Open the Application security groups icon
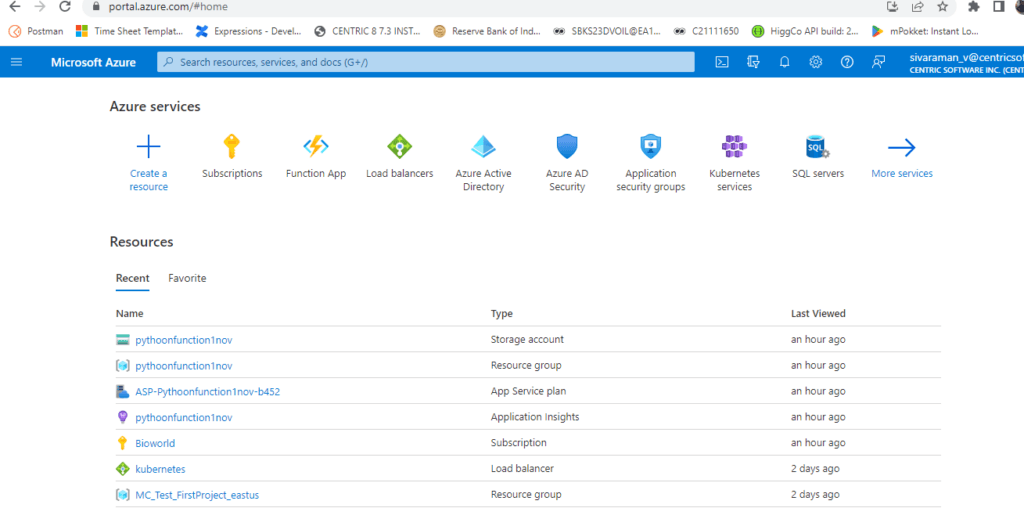 pos(650,147)
